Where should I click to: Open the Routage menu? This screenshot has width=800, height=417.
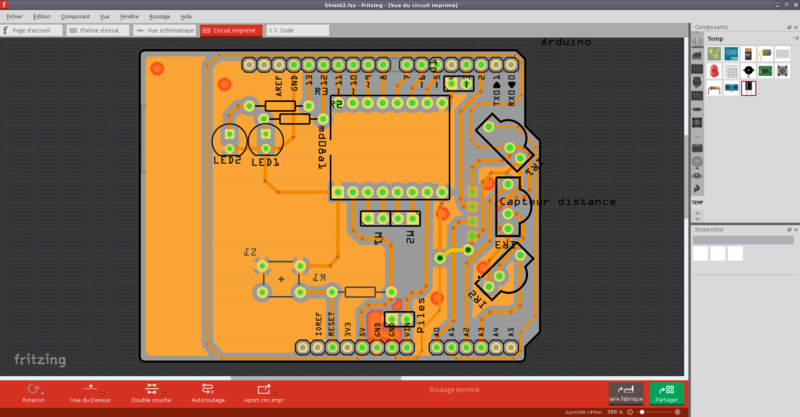tap(159, 17)
